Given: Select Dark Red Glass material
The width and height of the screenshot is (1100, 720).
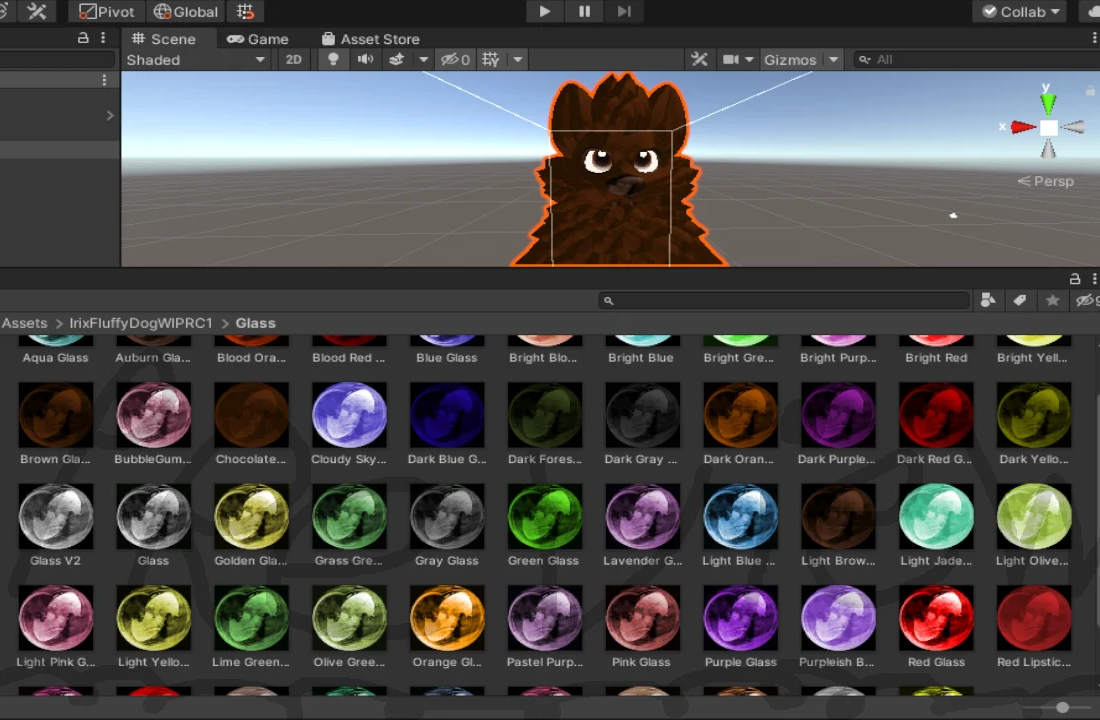Looking at the screenshot, I should 936,415.
